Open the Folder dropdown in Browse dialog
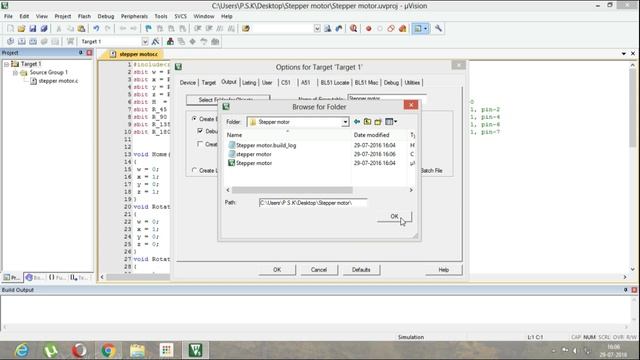 tap(345, 122)
